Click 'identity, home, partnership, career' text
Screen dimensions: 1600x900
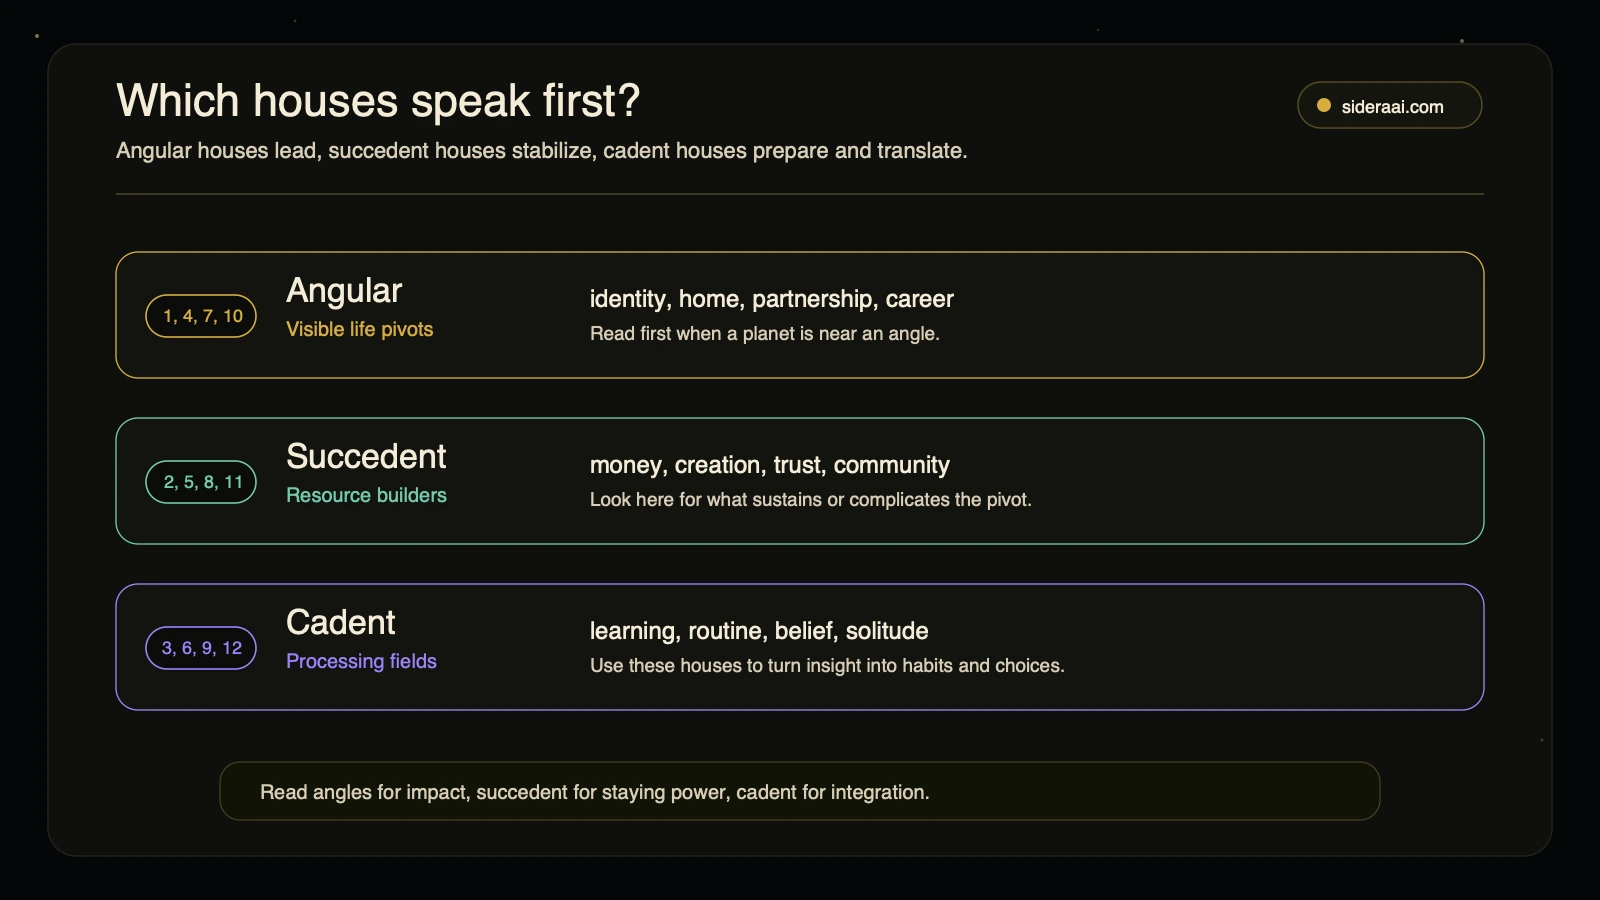(x=771, y=299)
